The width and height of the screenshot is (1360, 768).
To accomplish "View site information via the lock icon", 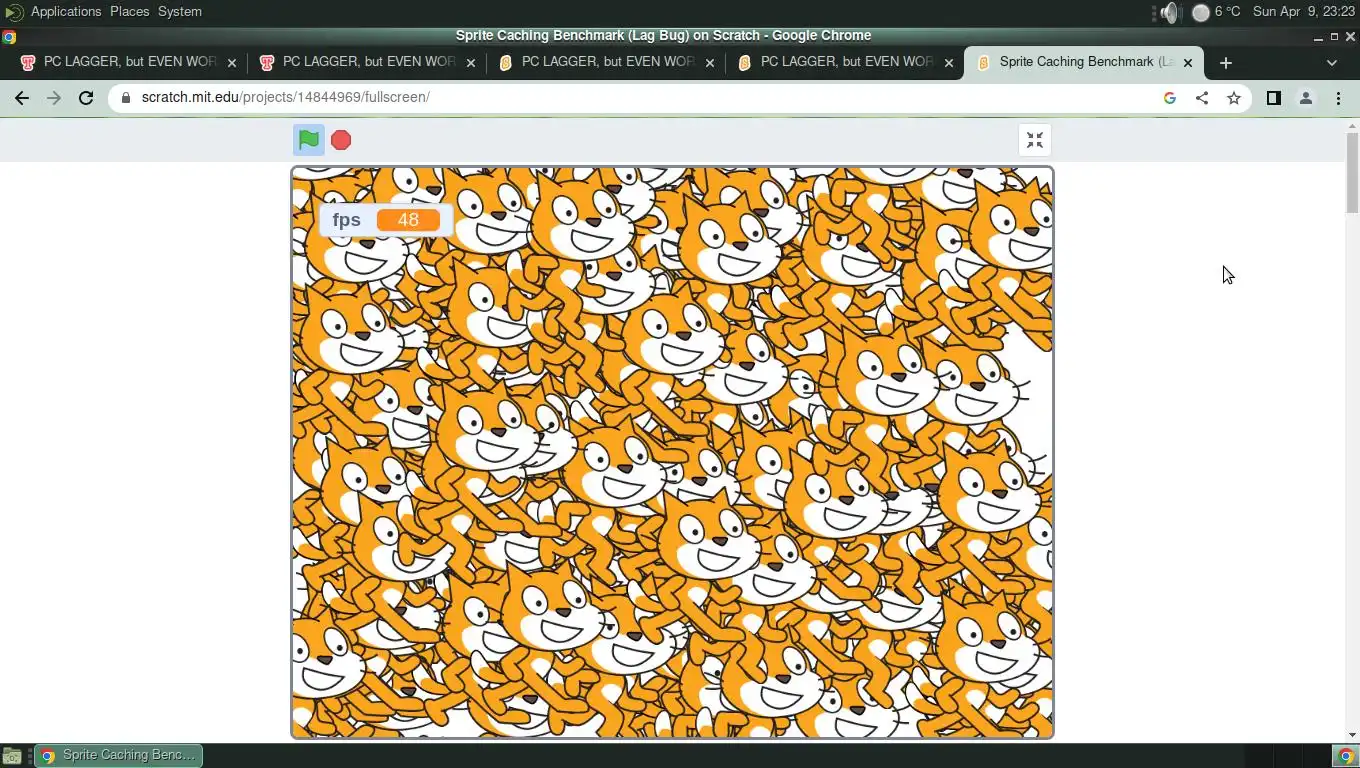I will pyautogui.click(x=126, y=98).
